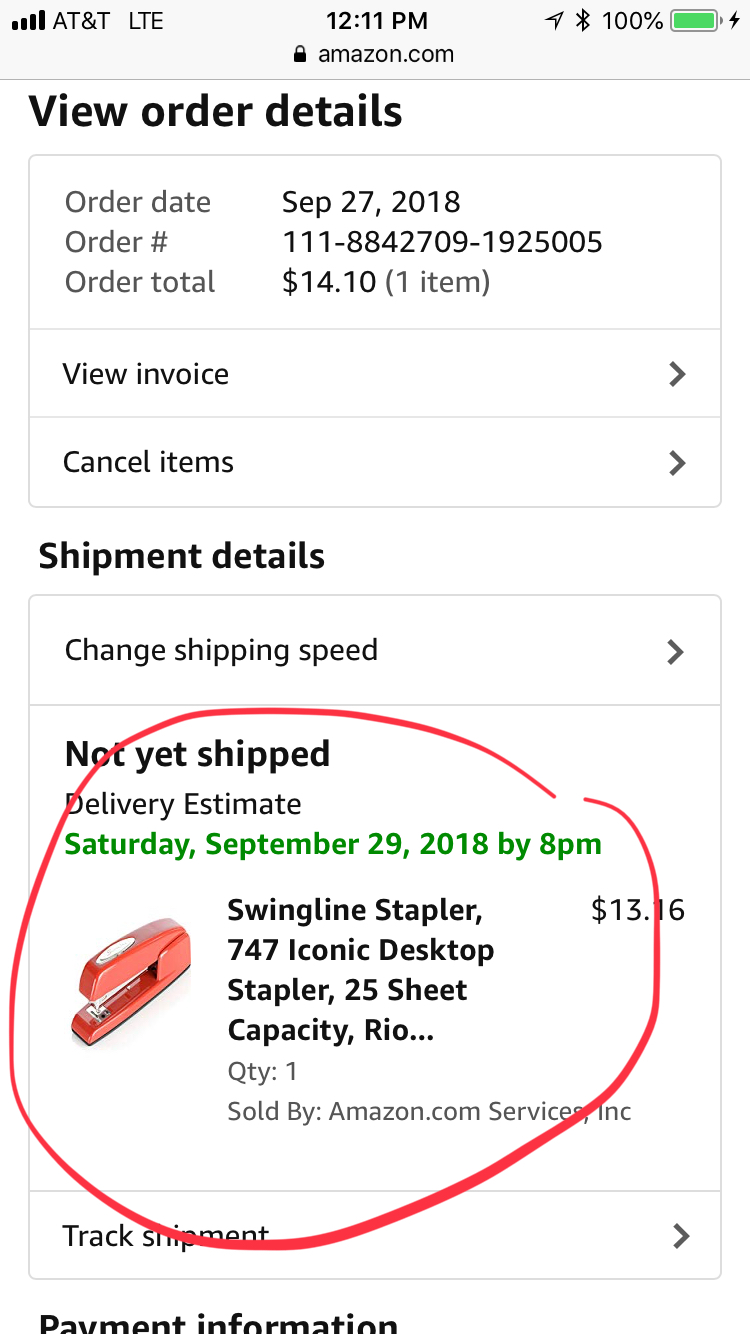This screenshot has height=1334, width=750.
Task: Open Track shipment
Action: pyautogui.click(x=165, y=1236)
